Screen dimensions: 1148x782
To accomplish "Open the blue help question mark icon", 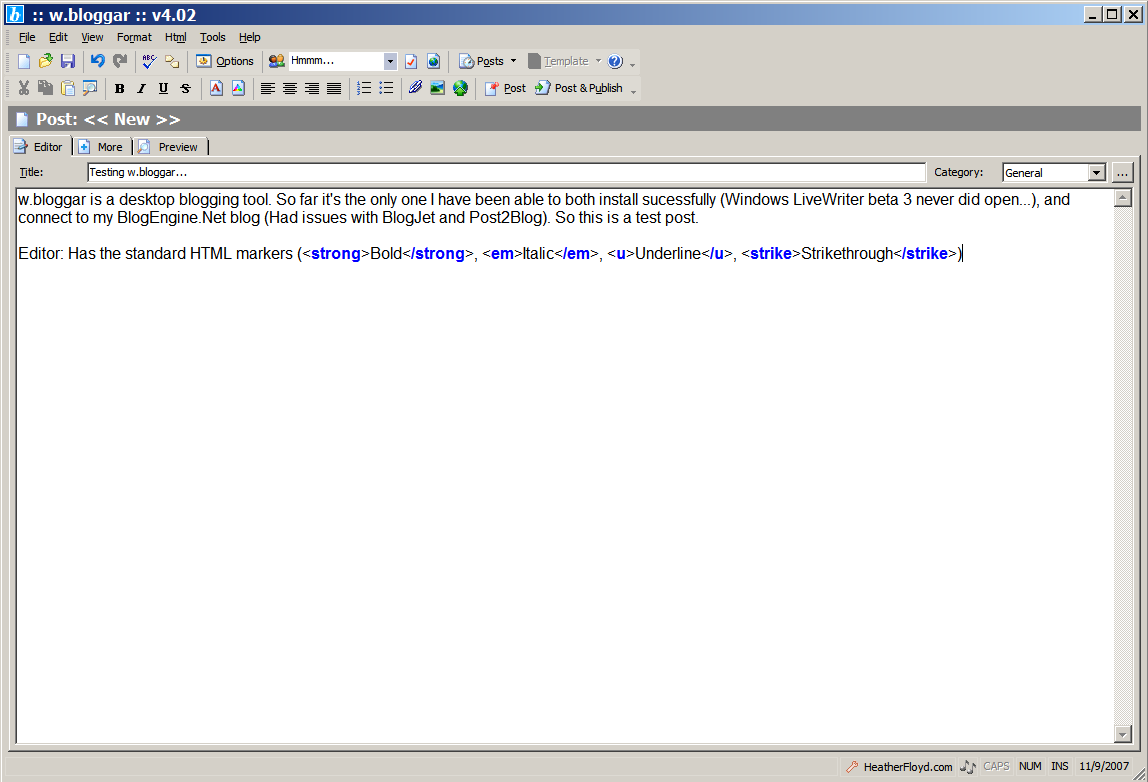I will coord(616,62).
